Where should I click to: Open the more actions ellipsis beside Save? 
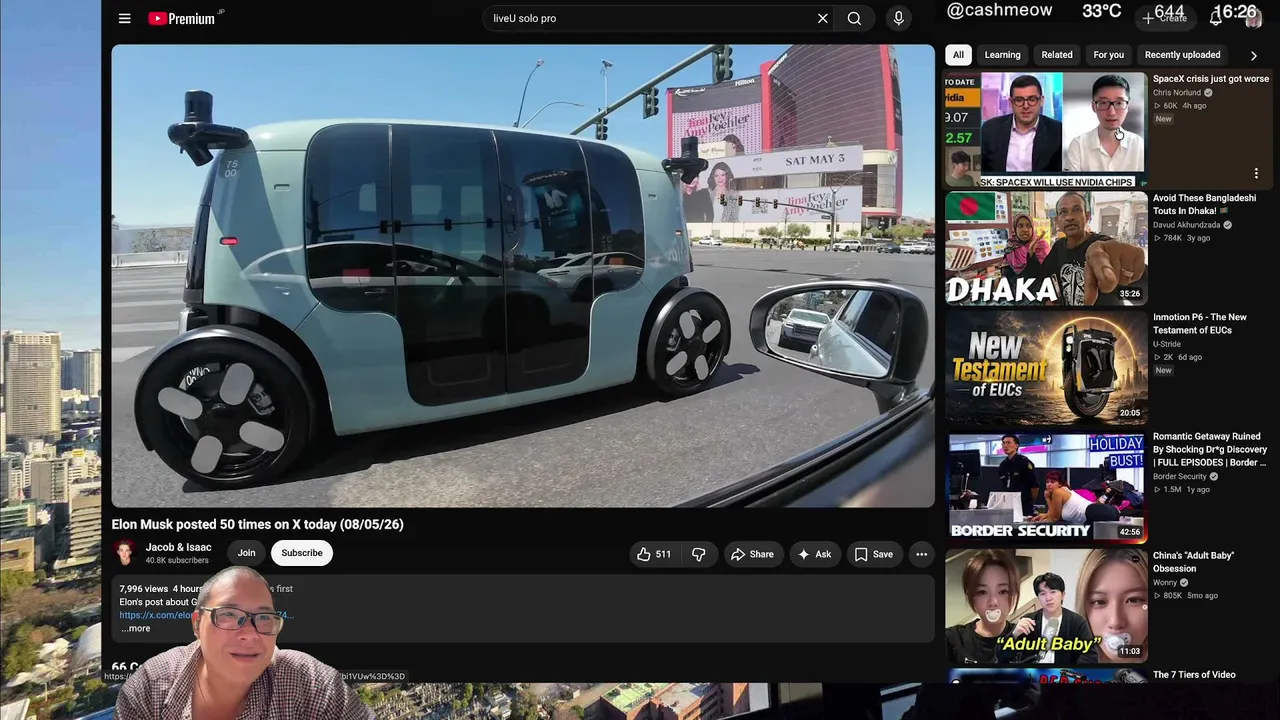click(921, 554)
